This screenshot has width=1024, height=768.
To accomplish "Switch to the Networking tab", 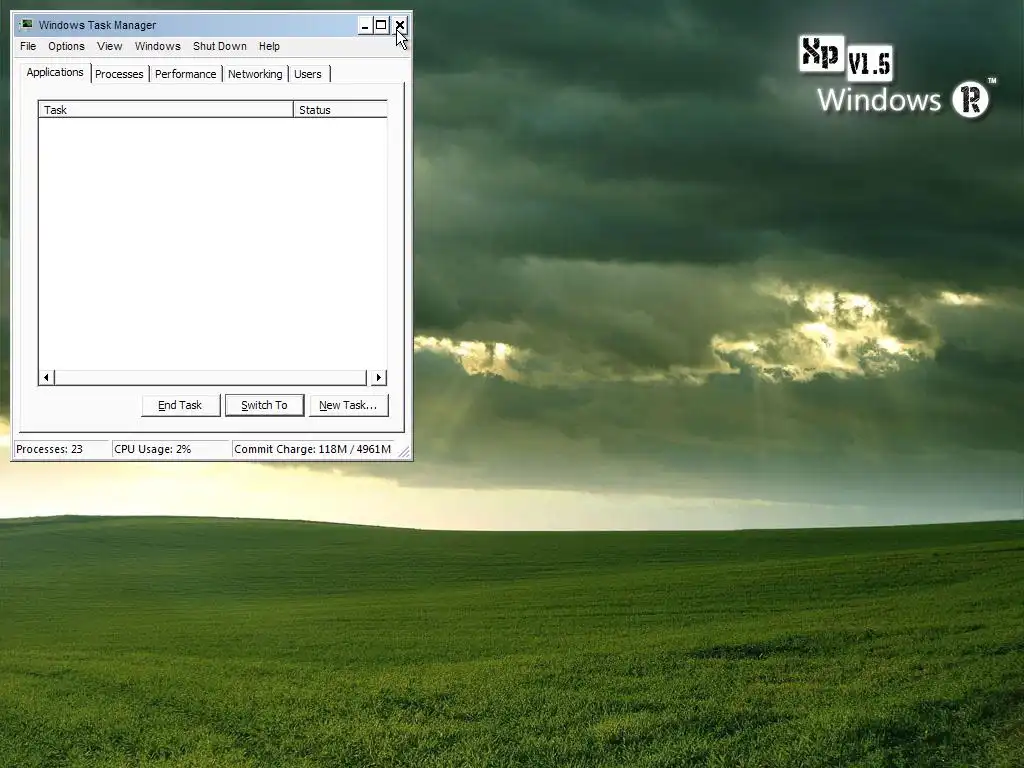I will click(255, 74).
